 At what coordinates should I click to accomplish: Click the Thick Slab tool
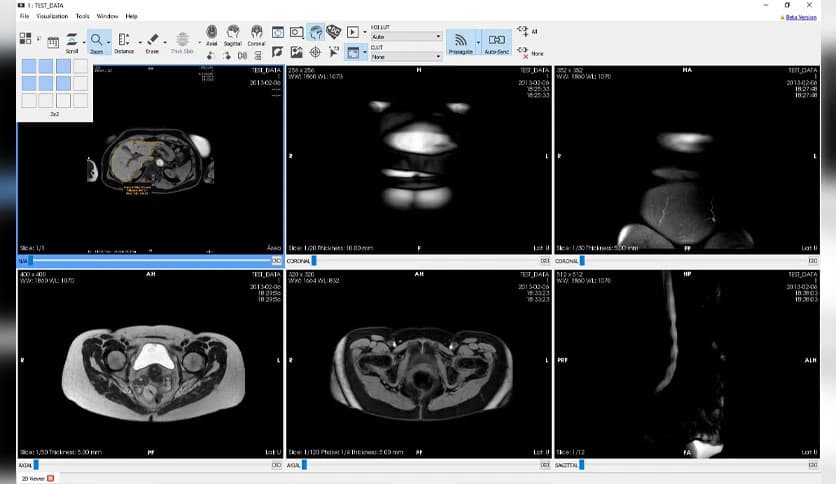[182, 43]
